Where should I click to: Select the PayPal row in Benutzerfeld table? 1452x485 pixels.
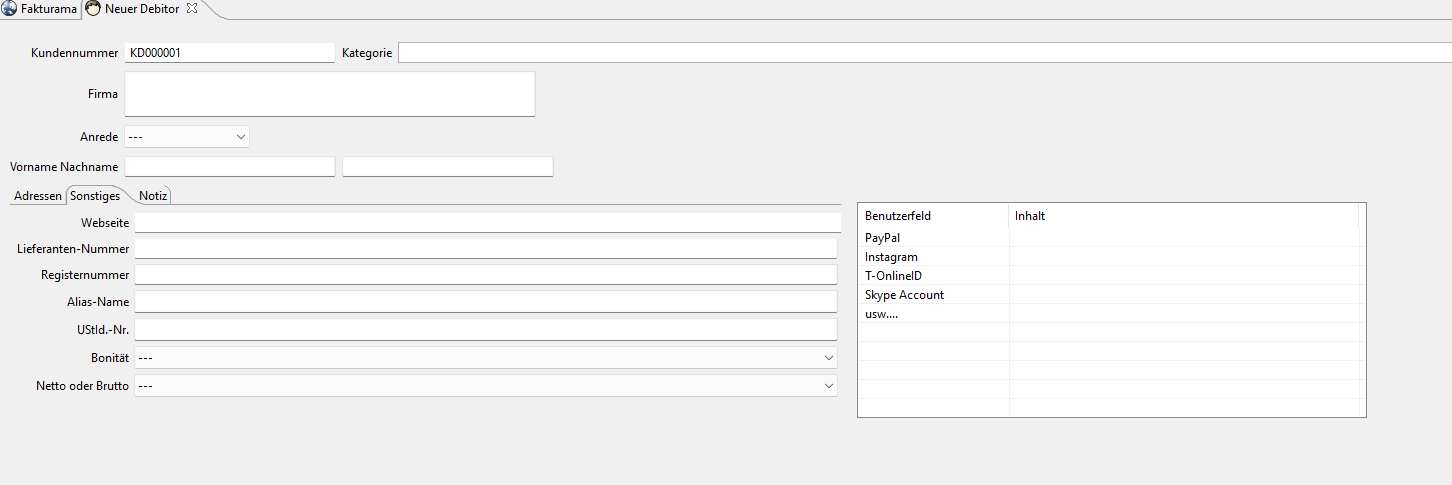coord(1110,238)
